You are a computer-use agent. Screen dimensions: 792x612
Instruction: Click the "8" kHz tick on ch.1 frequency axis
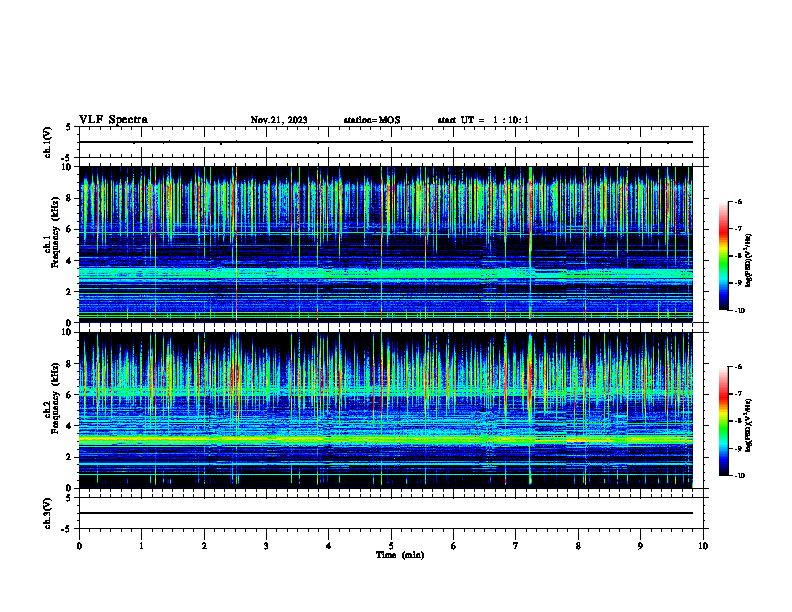click(x=70, y=198)
